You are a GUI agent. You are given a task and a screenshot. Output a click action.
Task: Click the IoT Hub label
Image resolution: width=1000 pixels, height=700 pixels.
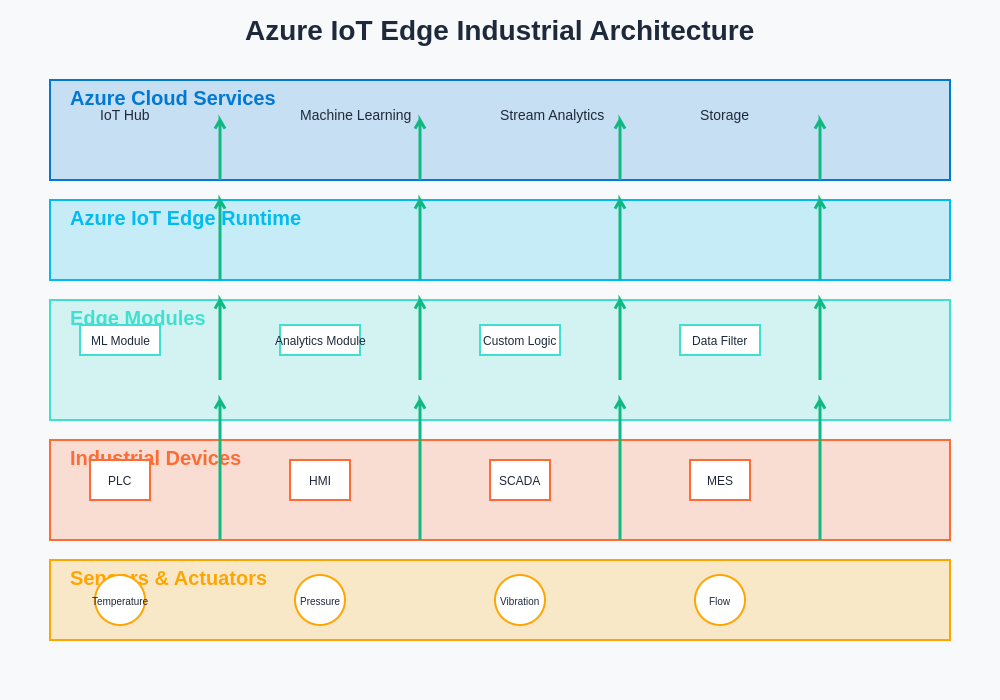coord(125,115)
